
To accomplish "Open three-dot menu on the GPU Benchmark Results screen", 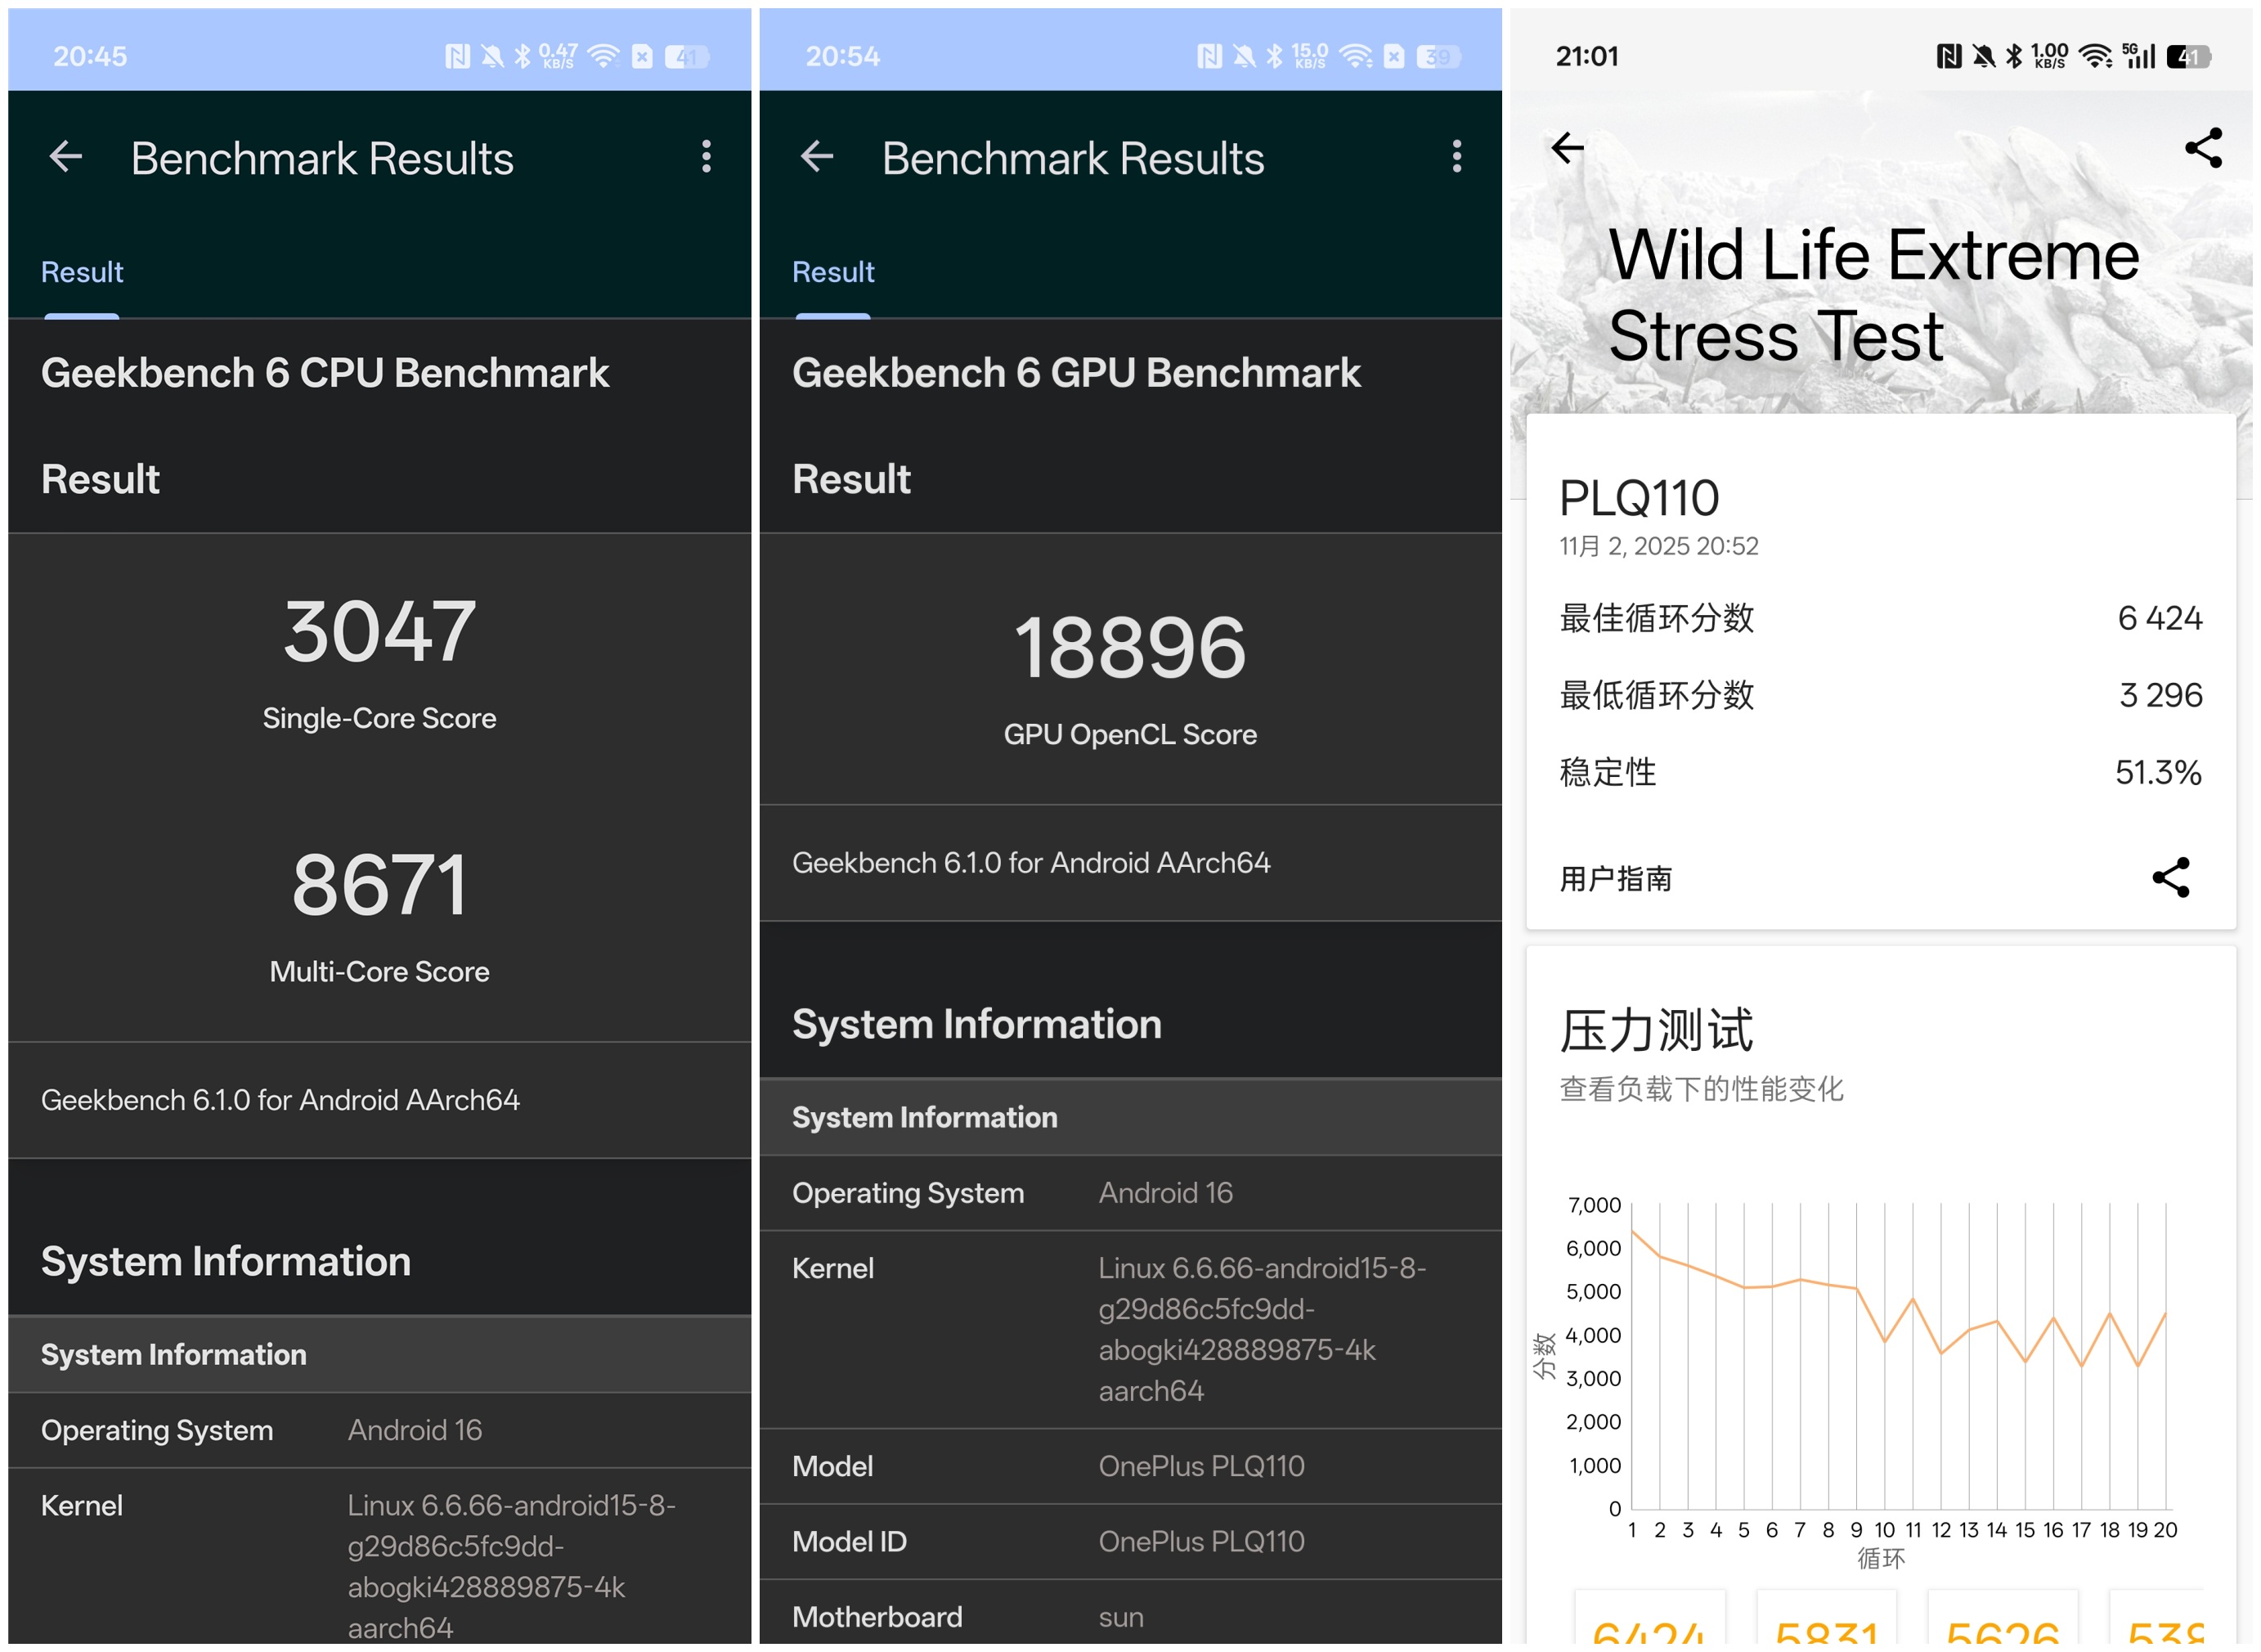I will pos(1457,156).
